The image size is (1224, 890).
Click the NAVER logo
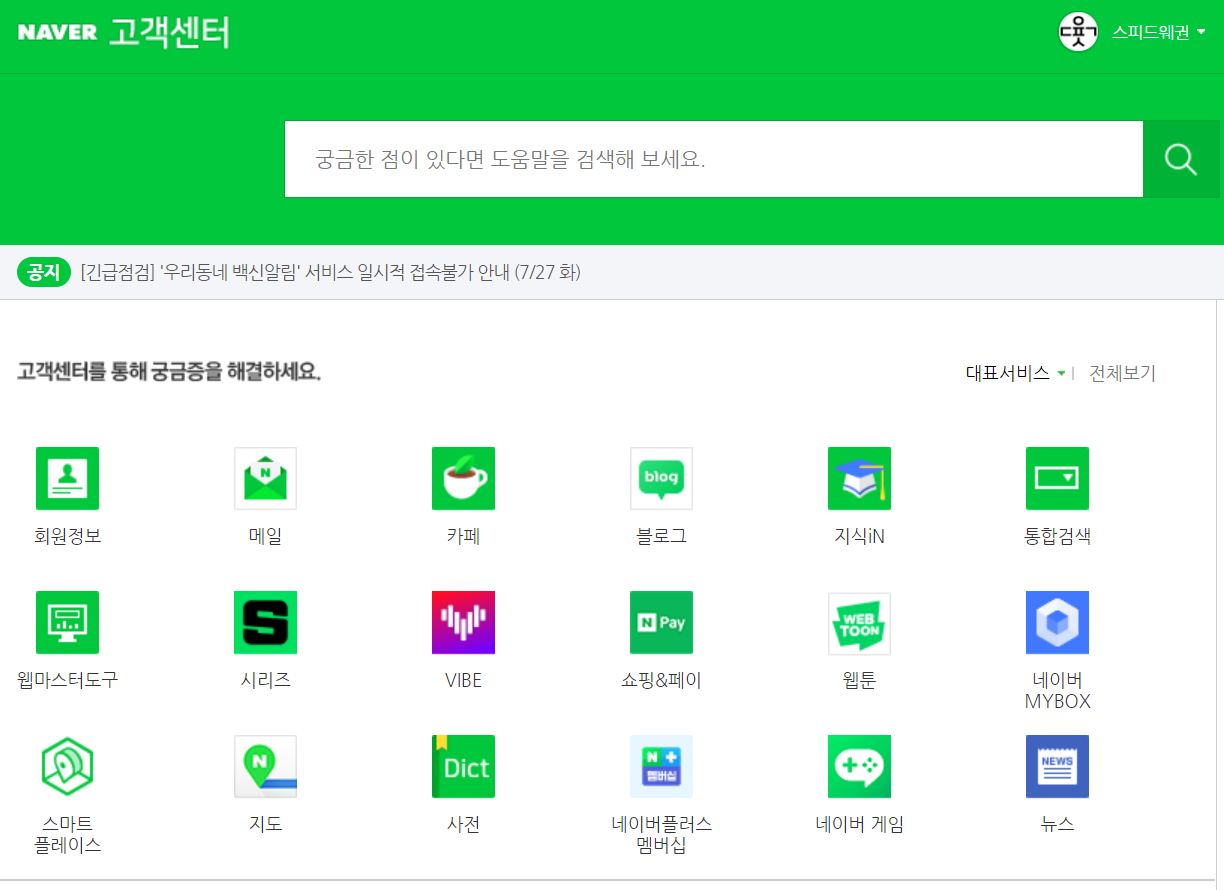point(57,32)
